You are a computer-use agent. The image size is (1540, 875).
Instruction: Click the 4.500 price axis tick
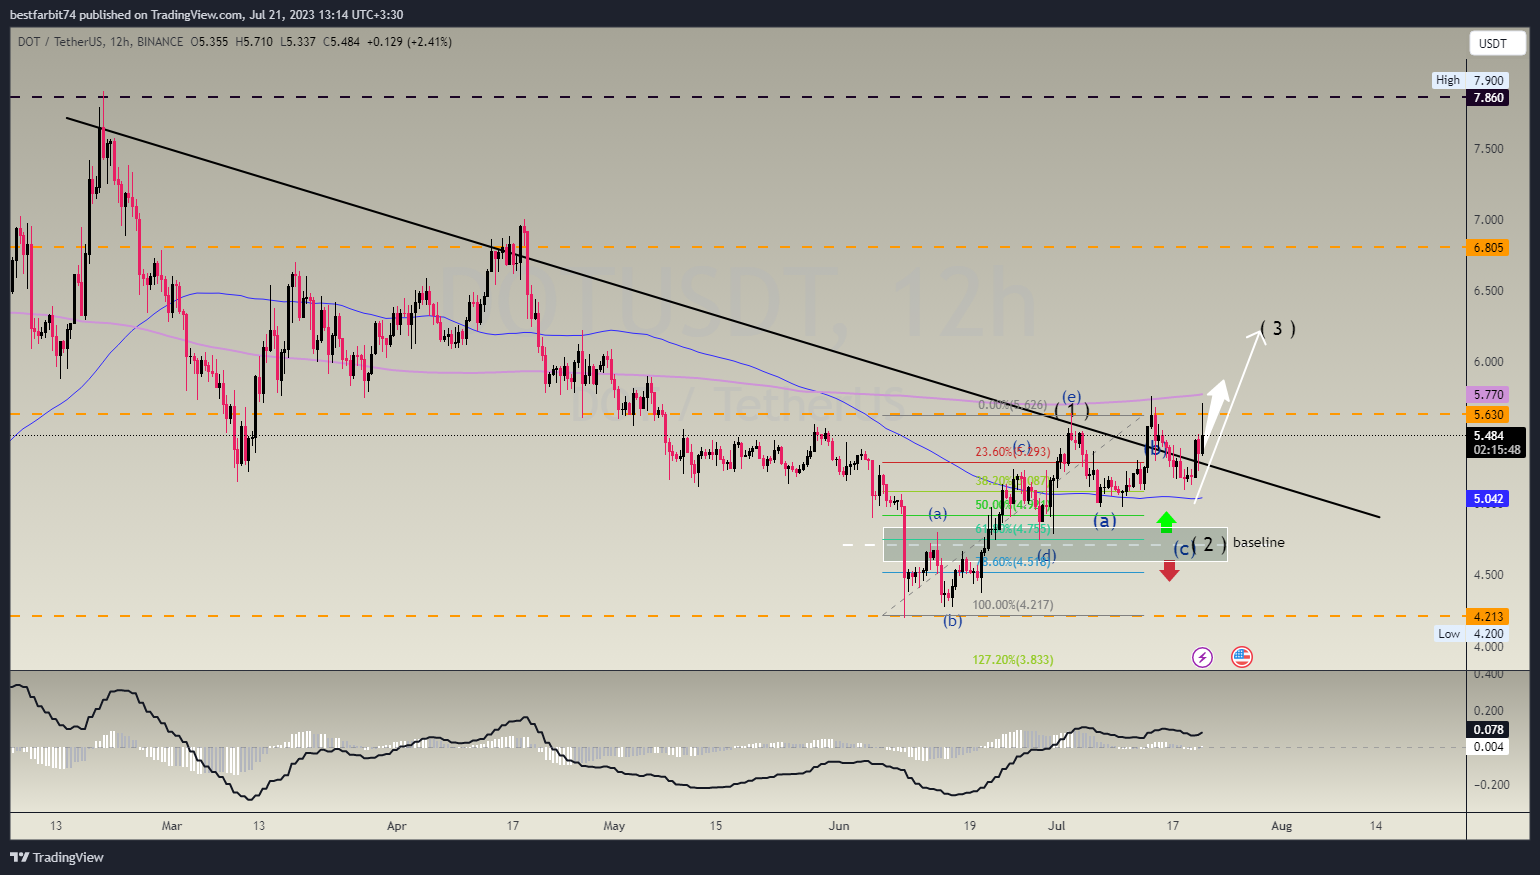(x=1488, y=575)
